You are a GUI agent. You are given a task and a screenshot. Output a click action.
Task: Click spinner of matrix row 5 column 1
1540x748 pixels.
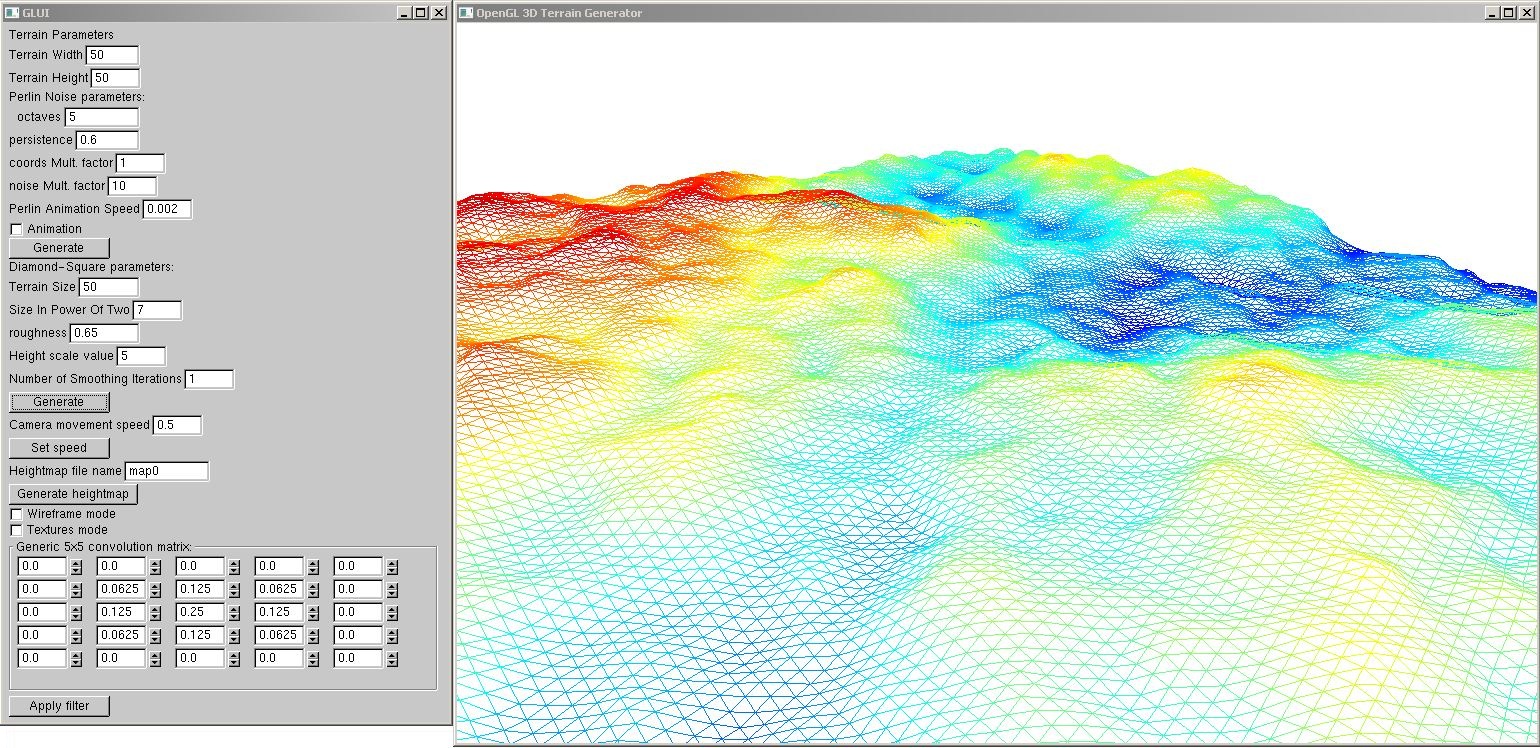[x=76, y=659]
